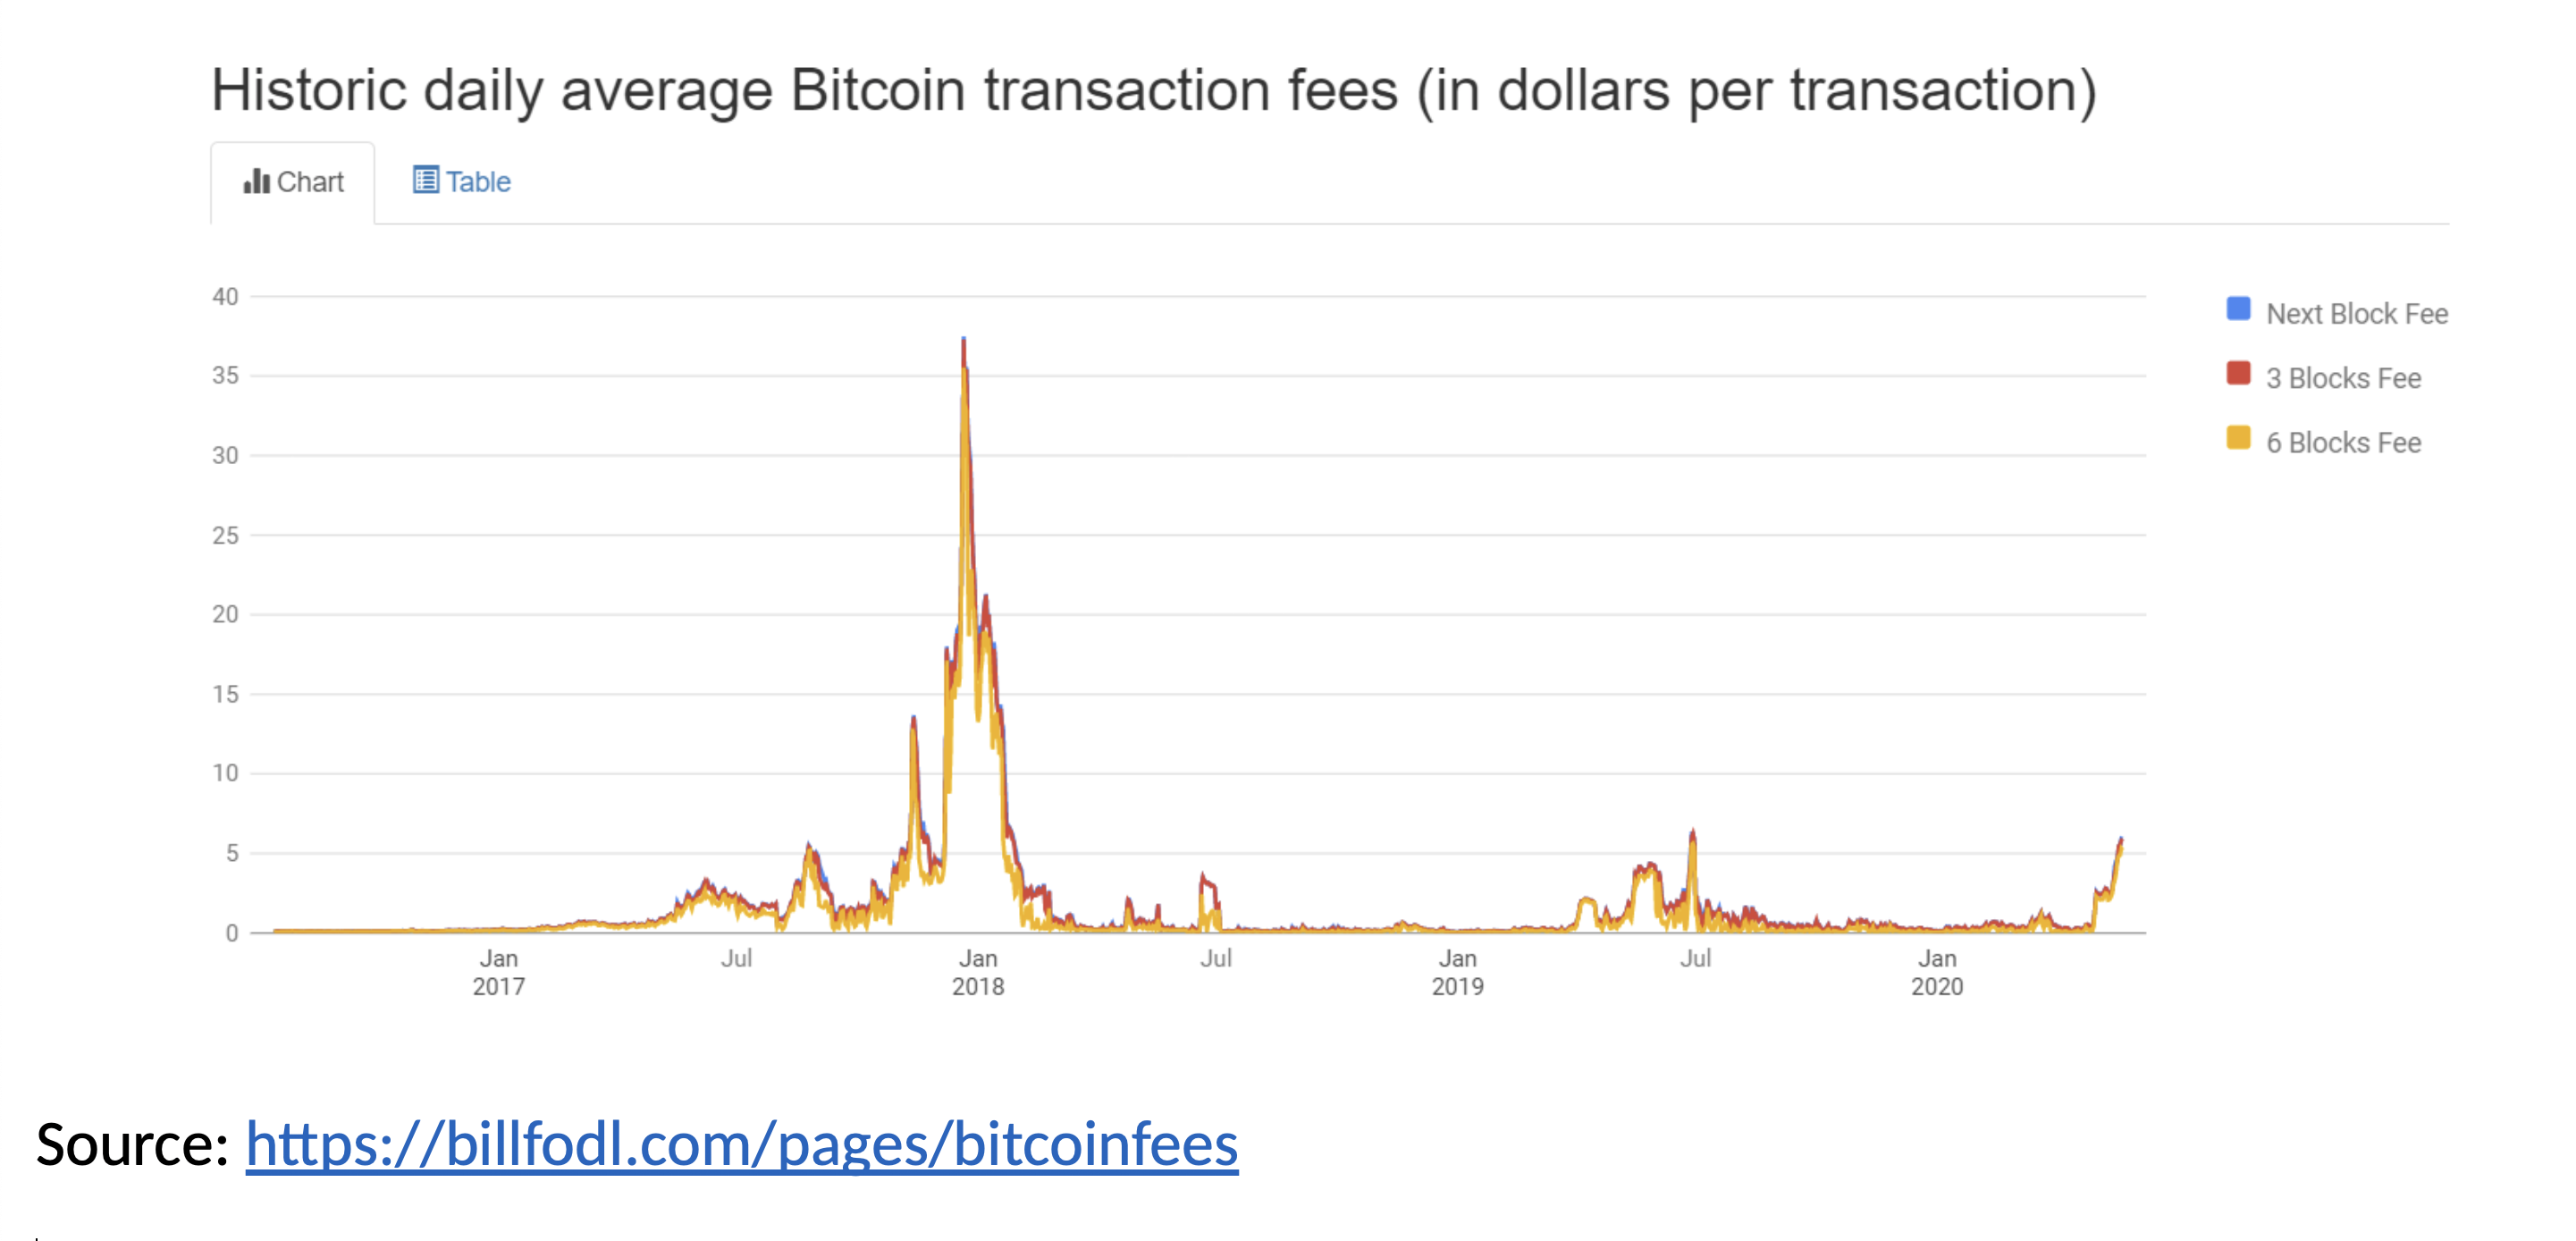Screen dimensions: 2576x1241
Task: Toggle the 6 Blocks Fee legend label
Action: (2343, 443)
